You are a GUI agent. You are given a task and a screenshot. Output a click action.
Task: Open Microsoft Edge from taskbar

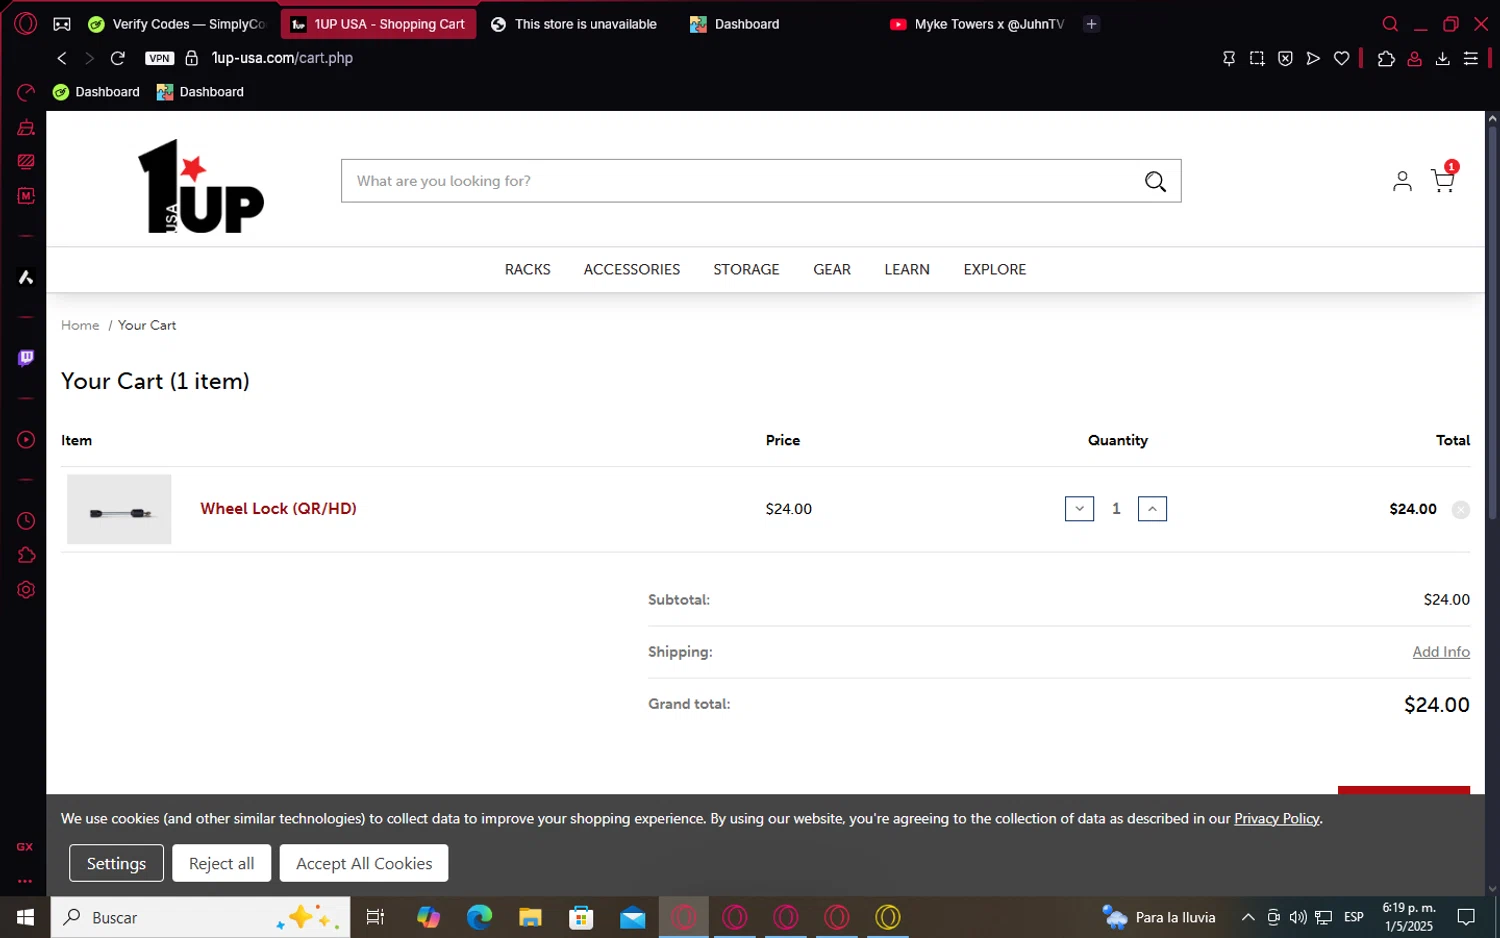pyautogui.click(x=479, y=917)
